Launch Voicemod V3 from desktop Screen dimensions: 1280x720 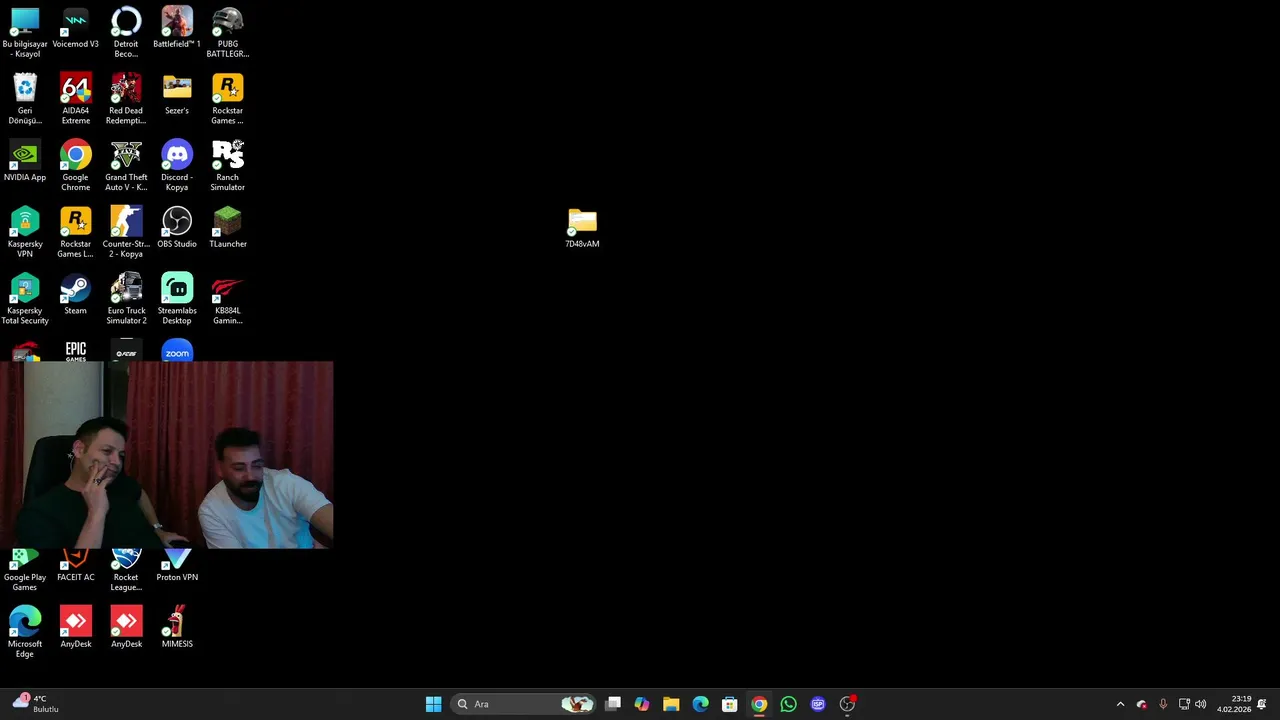75,28
